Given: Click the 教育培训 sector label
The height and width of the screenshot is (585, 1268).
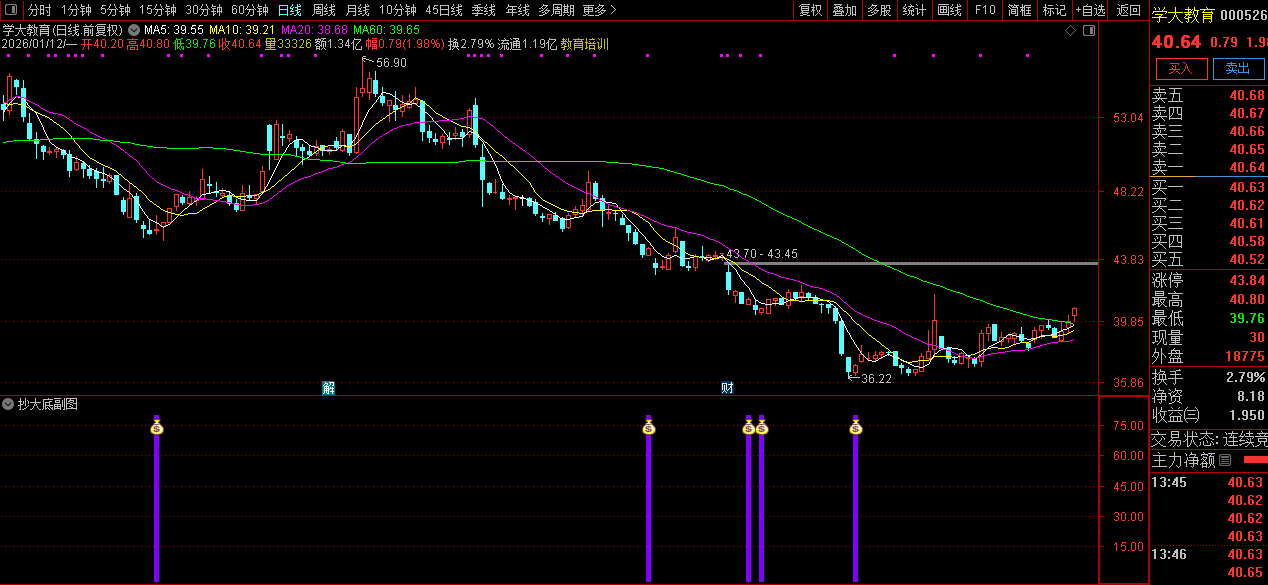Looking at the screenshot, I should (x=584, y=44).
